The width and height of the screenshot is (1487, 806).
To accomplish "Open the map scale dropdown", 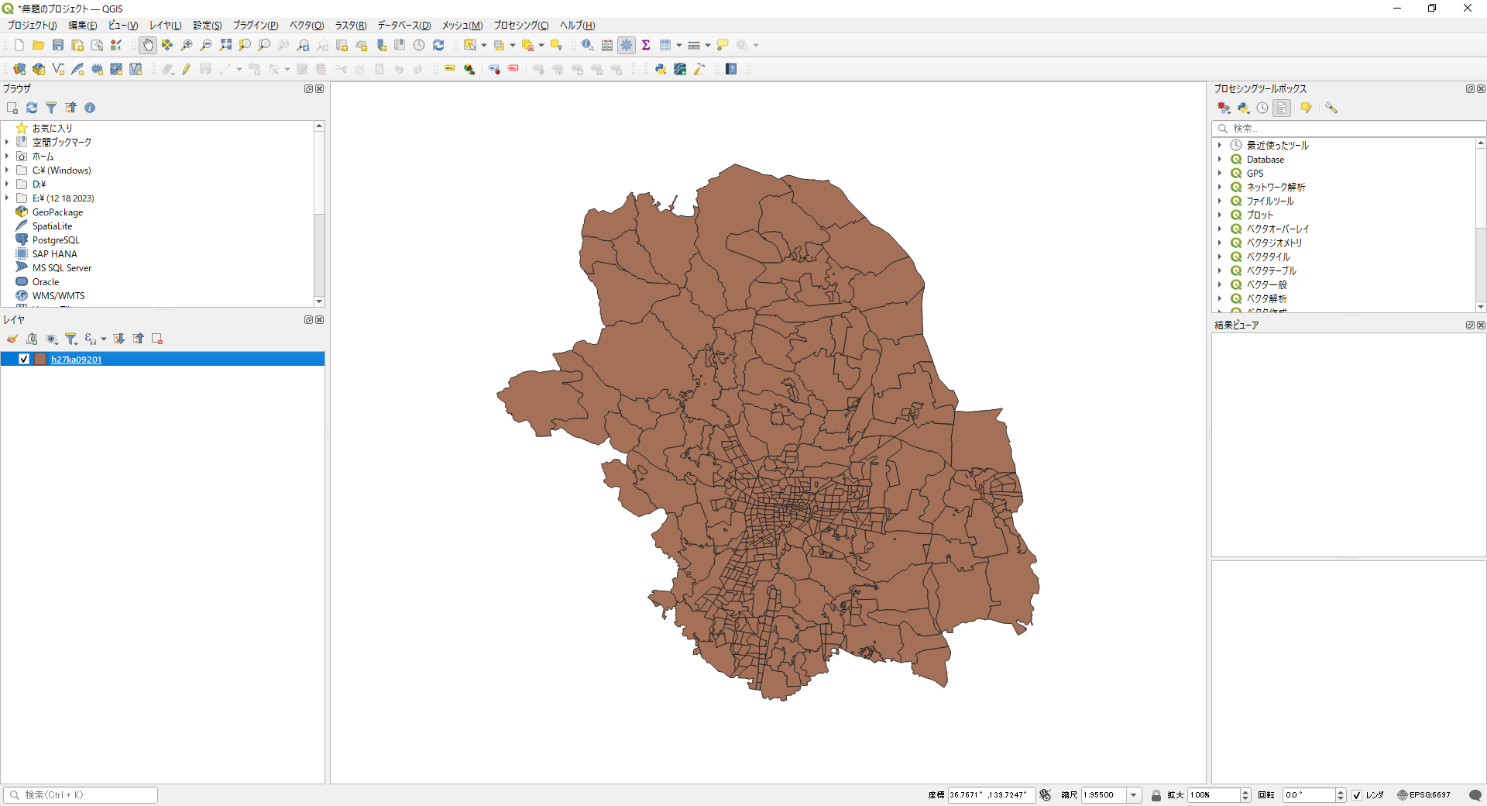I will pos(1134,795).
